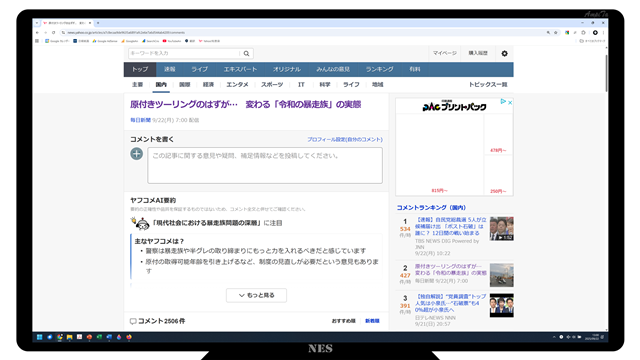Open the 科学 category
The image size is (640, 360).
(325, 84)
